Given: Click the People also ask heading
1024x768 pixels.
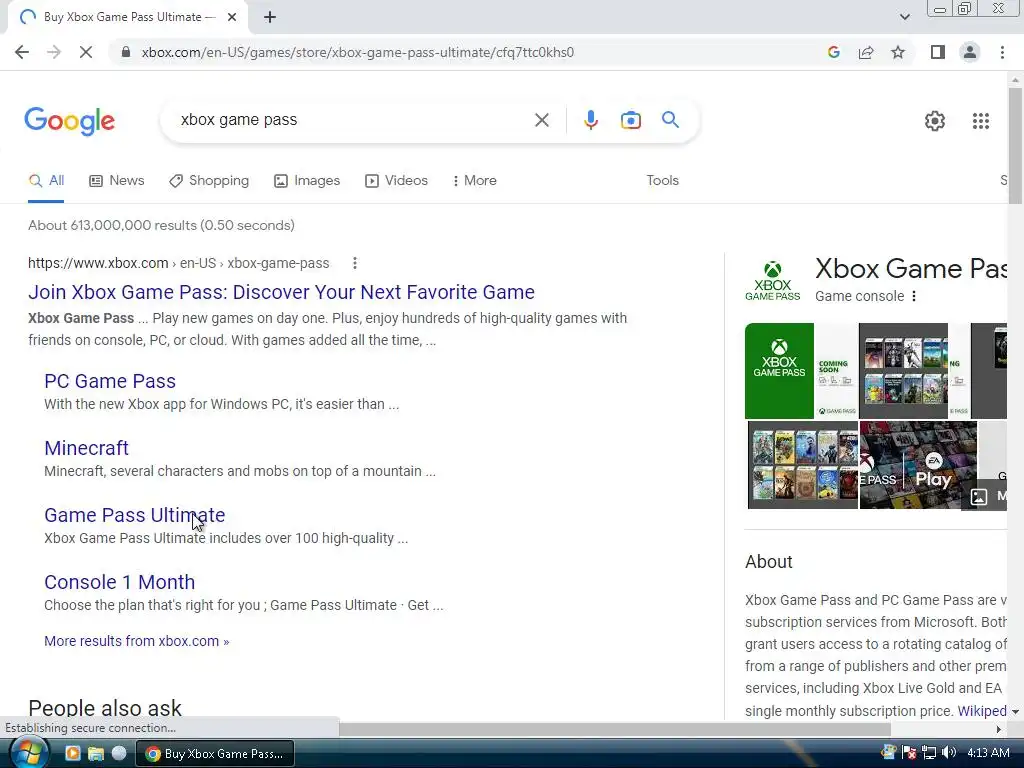Looking at the screenshot, I should pos(105,708).
